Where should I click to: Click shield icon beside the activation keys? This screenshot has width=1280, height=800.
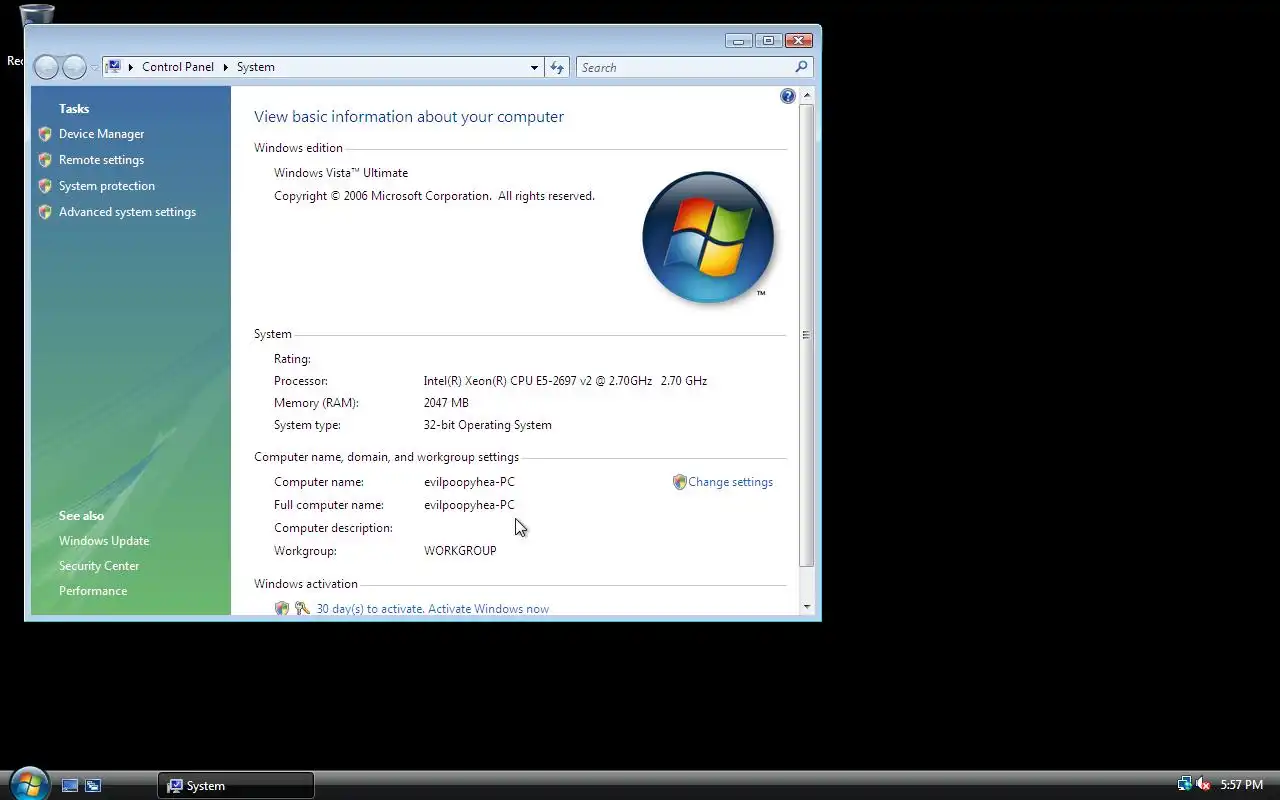click(282, 608)
